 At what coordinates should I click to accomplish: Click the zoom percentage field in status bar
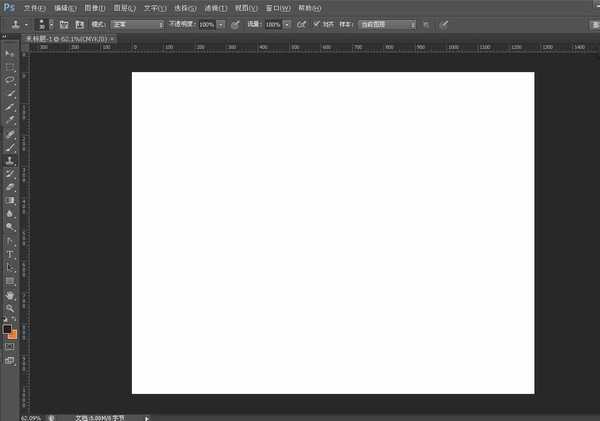(x=10, y=417)
